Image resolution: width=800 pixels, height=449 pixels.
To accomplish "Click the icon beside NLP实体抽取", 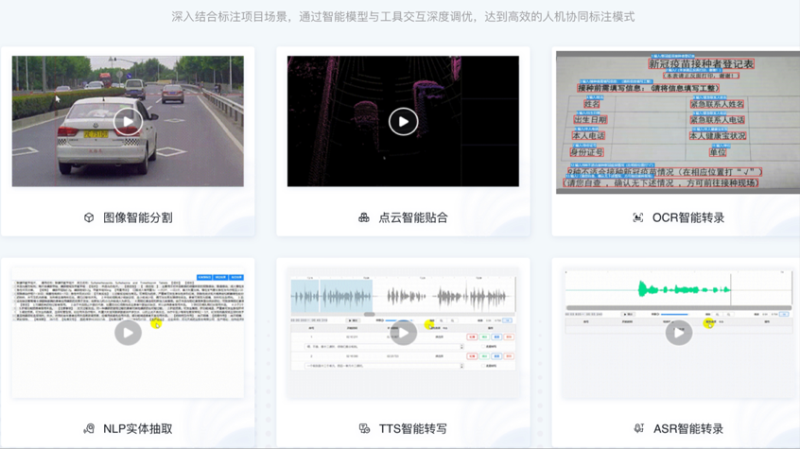I will click(89, 429).
